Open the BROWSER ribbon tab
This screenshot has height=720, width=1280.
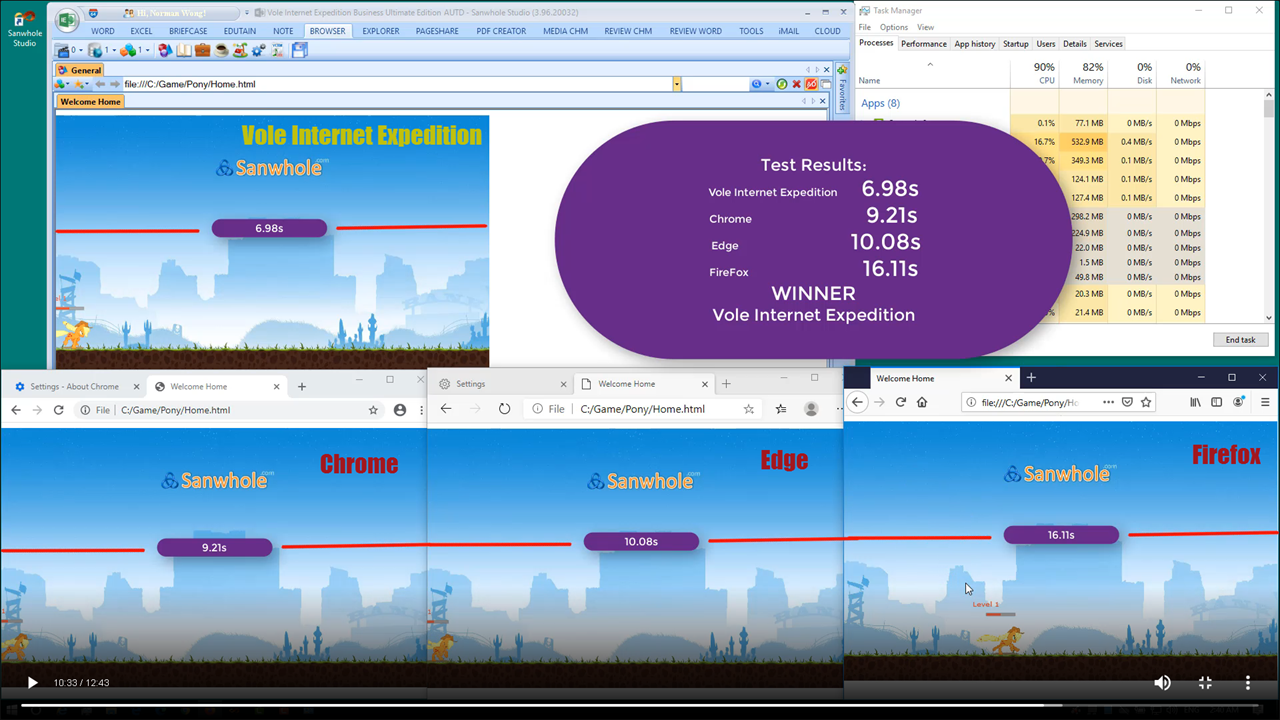(x=327, y=31)
